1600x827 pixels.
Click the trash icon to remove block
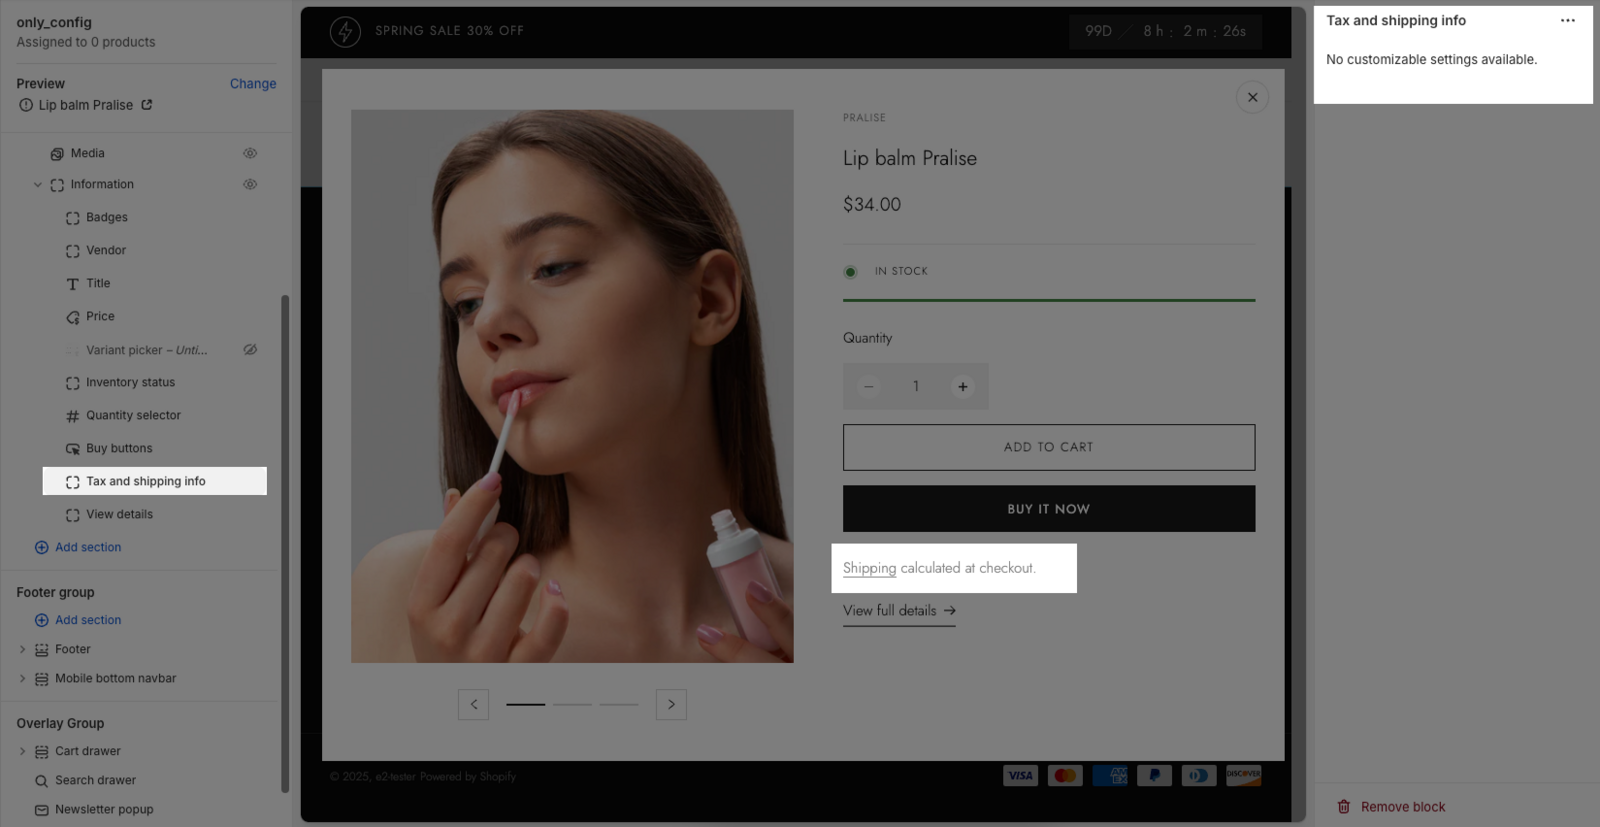[1344, 807]
